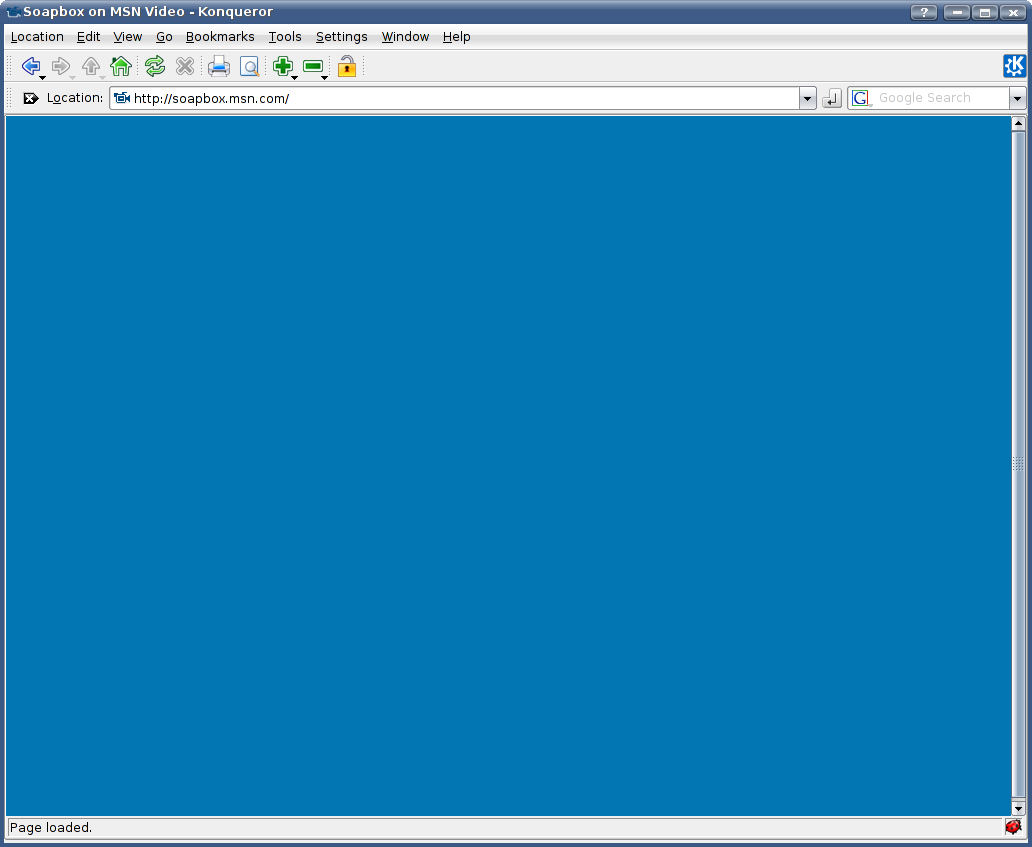Viewport: 1032px width, 847px height.
Task: Expand the Google Search box dropdown
Action: click(x=1018, y=99)
